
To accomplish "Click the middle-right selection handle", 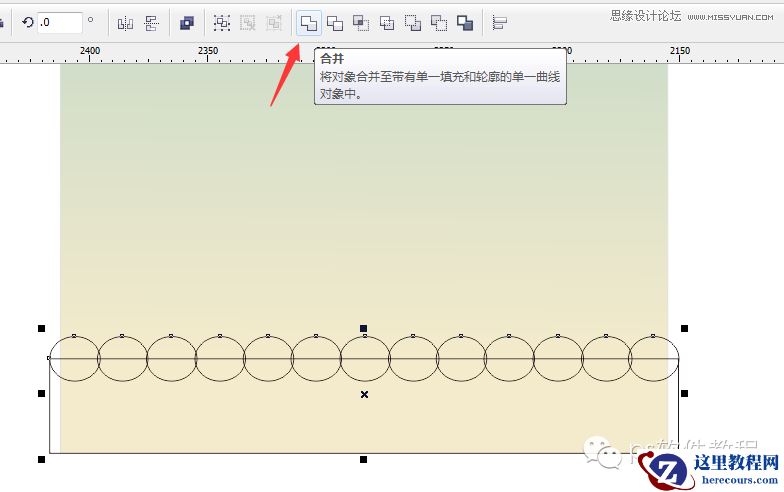I will (684, 394).
